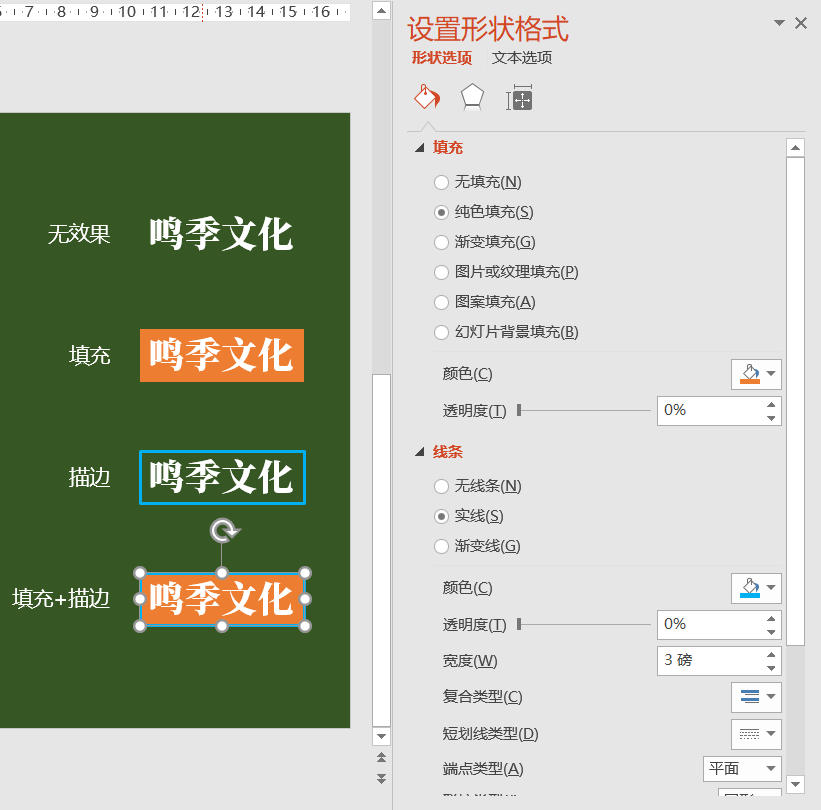Screen dimensions: 821x810
Task: Increase line width with up spinner
Action: click(771, 654)
